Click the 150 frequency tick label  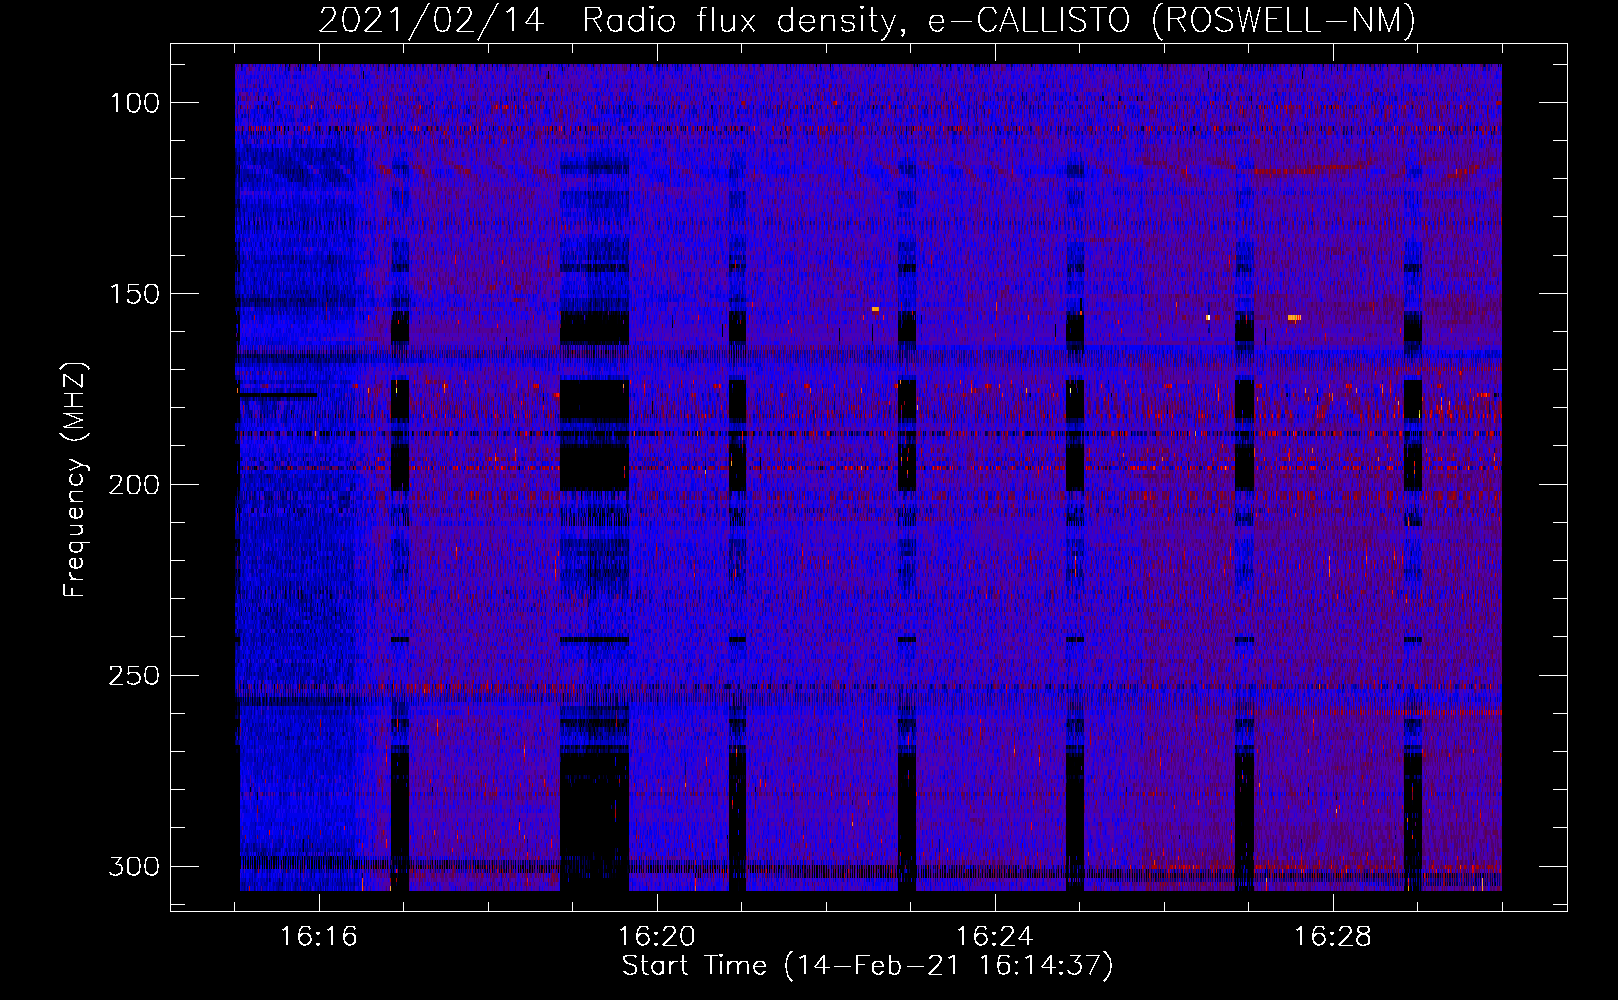coord(134,294)
